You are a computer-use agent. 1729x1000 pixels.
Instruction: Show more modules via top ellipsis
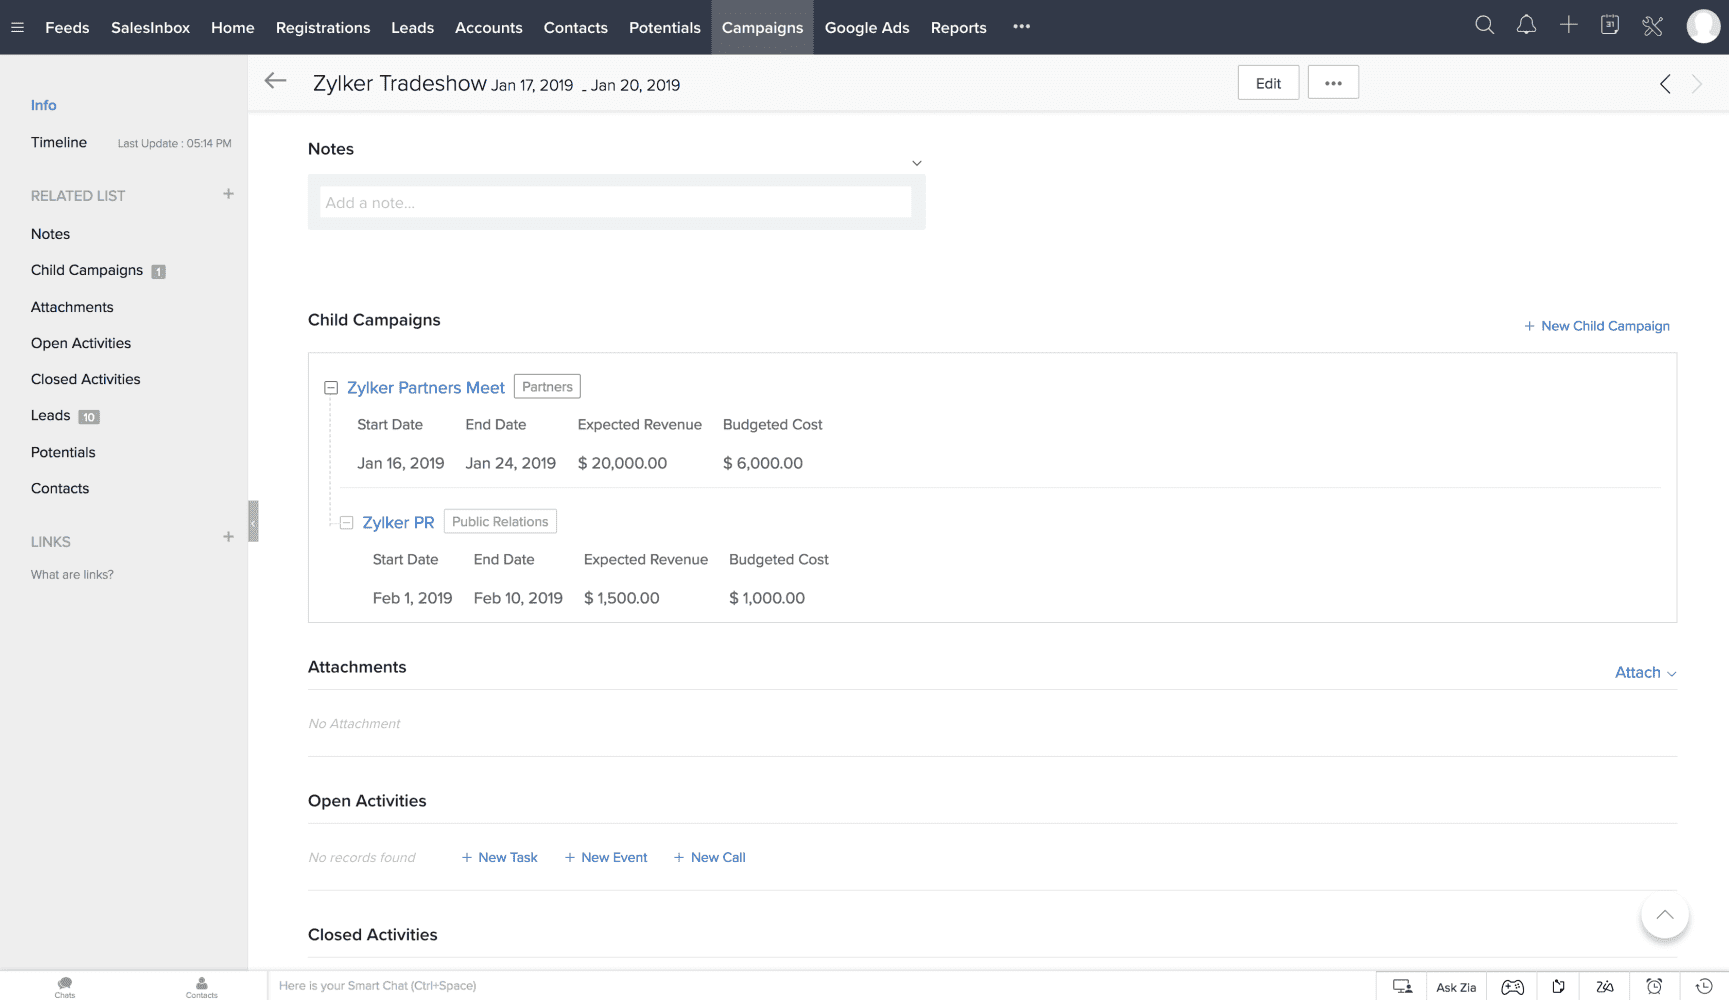tap(1021, 27)
